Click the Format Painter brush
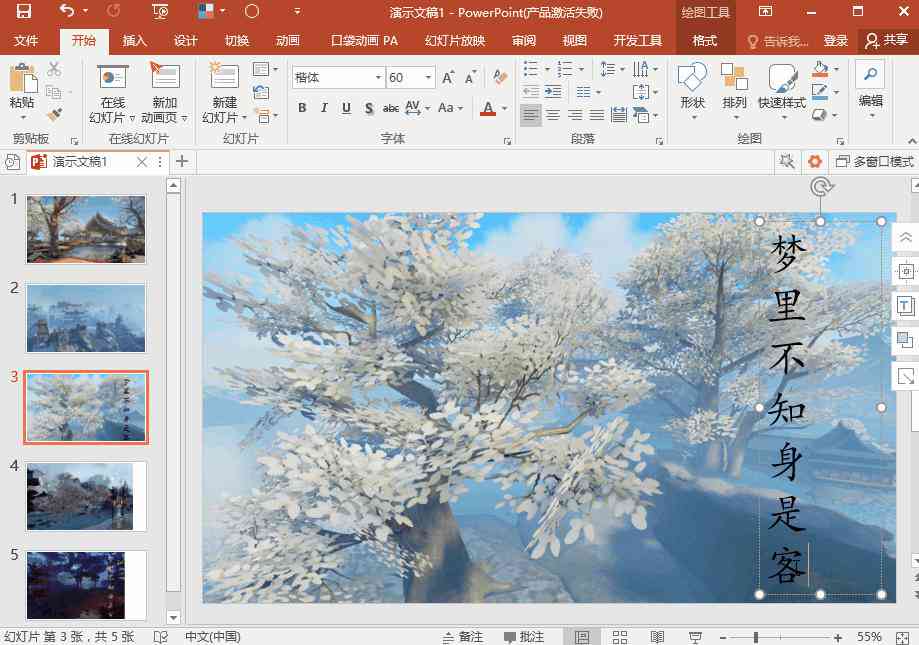The image size is (919, 645). coord(55,114)
